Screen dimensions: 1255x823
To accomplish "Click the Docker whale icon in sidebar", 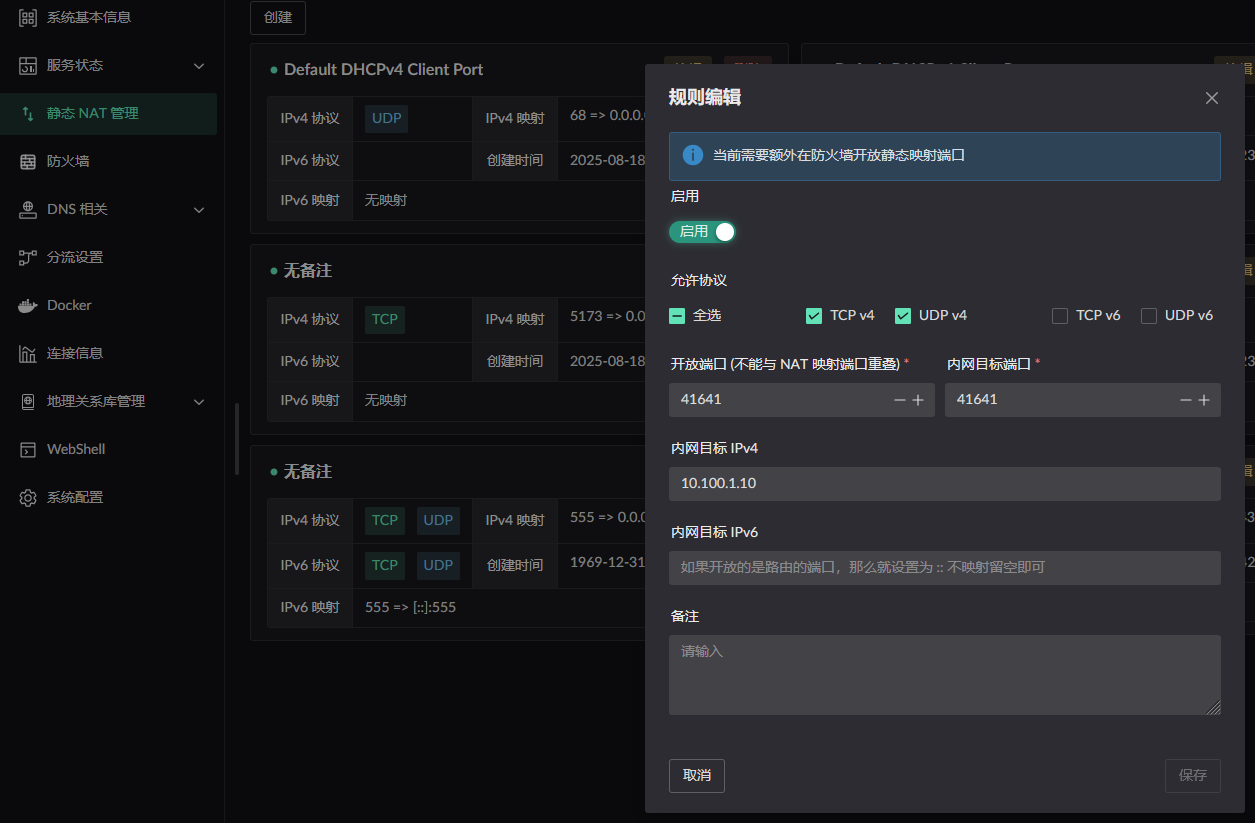I will (x=28, y=305).
